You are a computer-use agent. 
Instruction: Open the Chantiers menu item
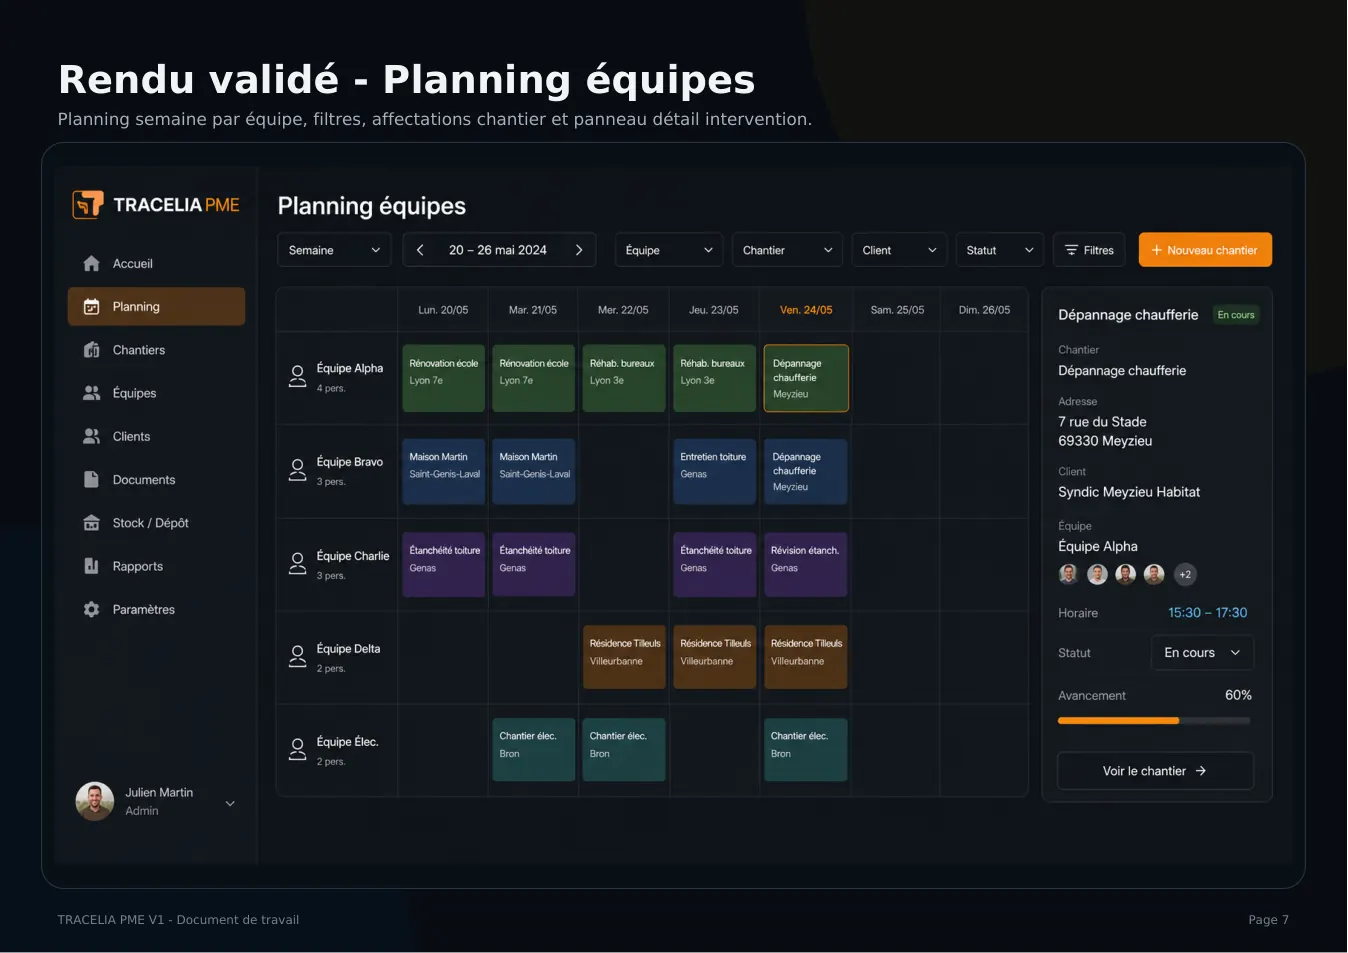click(x=156, y=350)
